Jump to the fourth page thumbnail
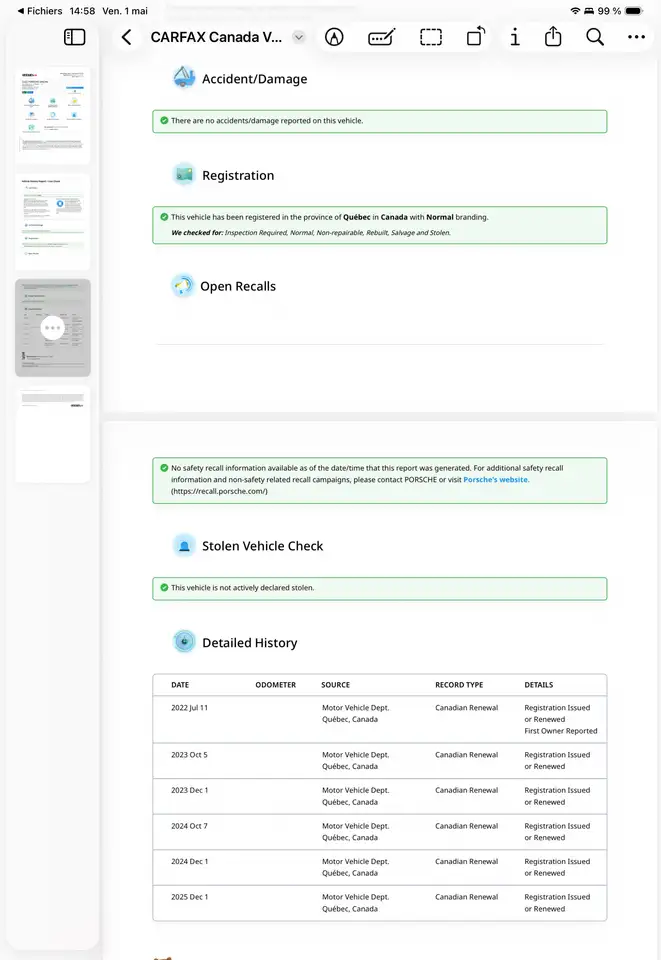 53,433
